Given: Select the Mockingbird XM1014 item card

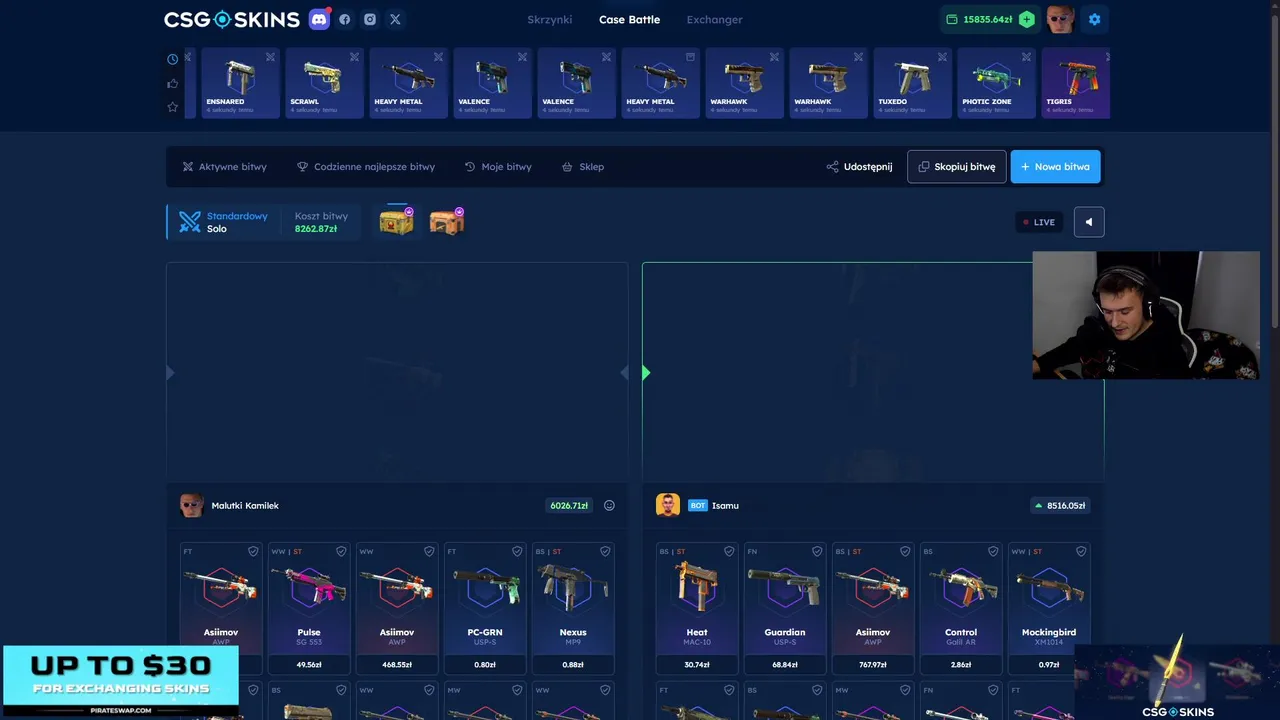Looking at the screenshot, I should [x=1049, y=608].
